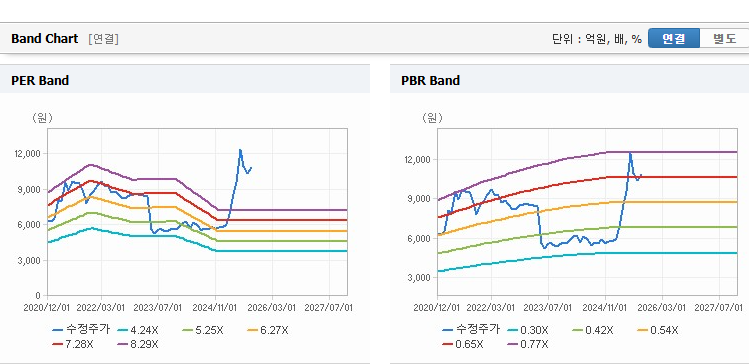Click 2020/12/01 date label in PBR chart

438,308
